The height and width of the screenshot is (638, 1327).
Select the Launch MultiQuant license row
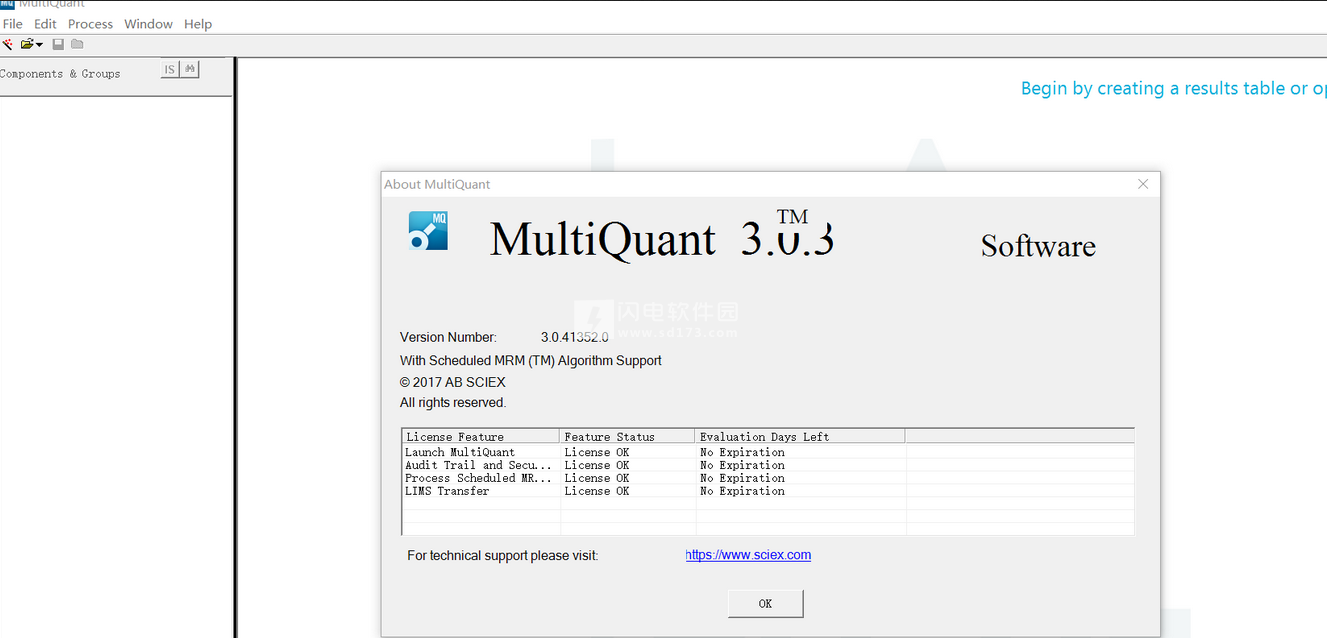coord(768,452)
